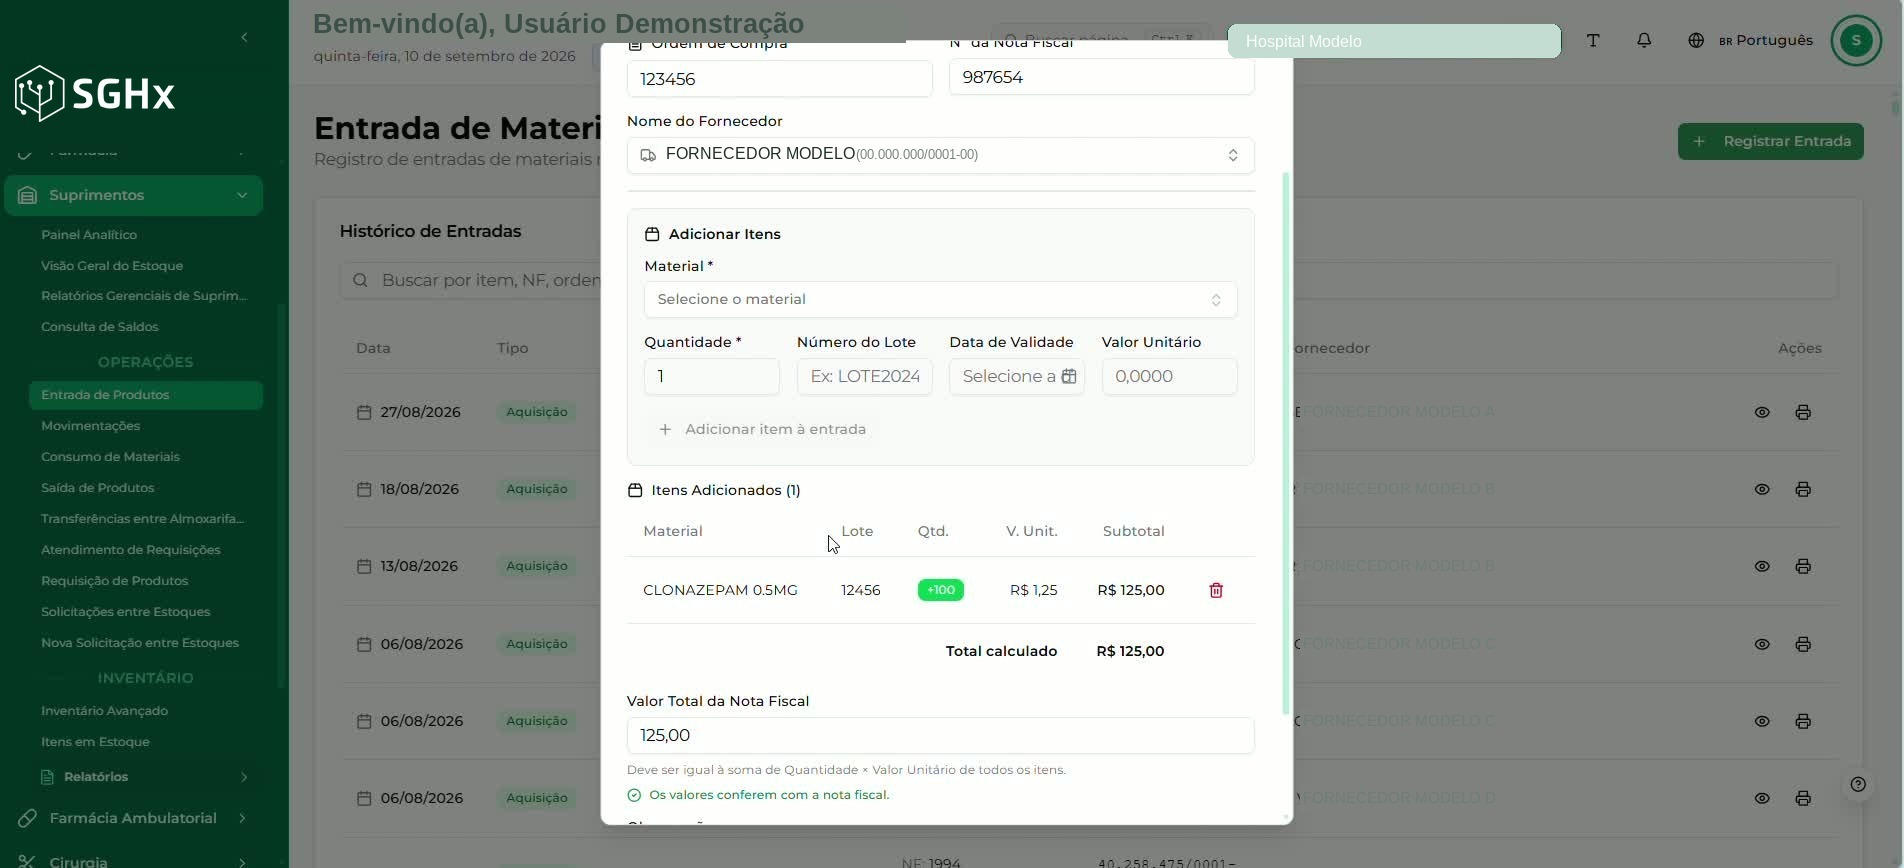The height and width of the screenshot is (868, 1904).
Task: Expand the Farmácia Ambulatorial section
Action: point(134,818)
